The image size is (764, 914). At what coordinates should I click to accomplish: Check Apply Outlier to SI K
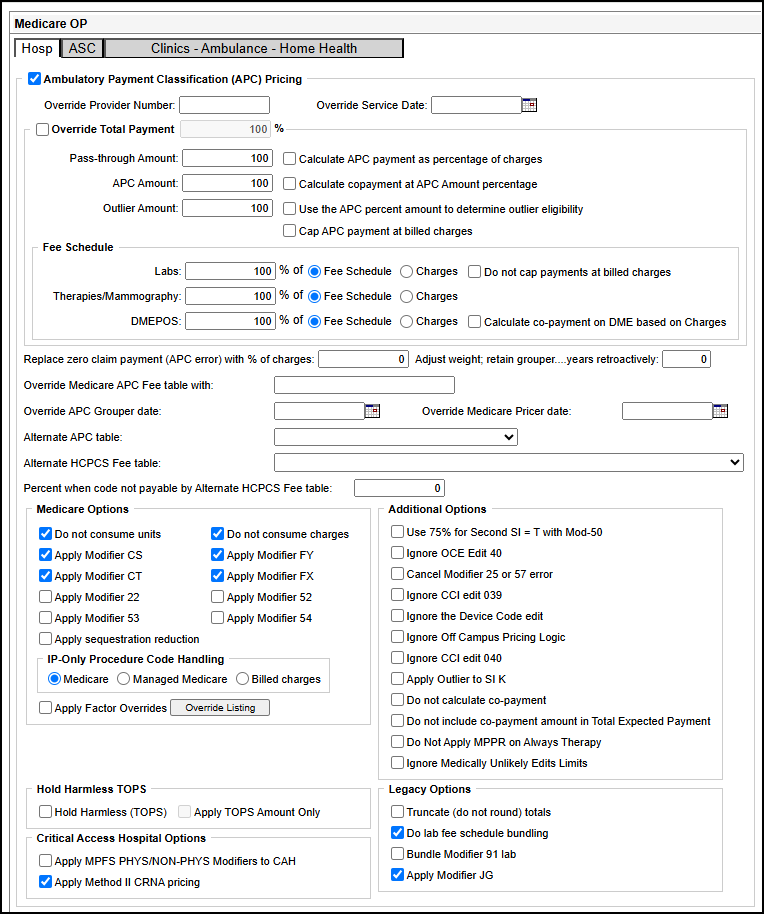coord(397,679)
